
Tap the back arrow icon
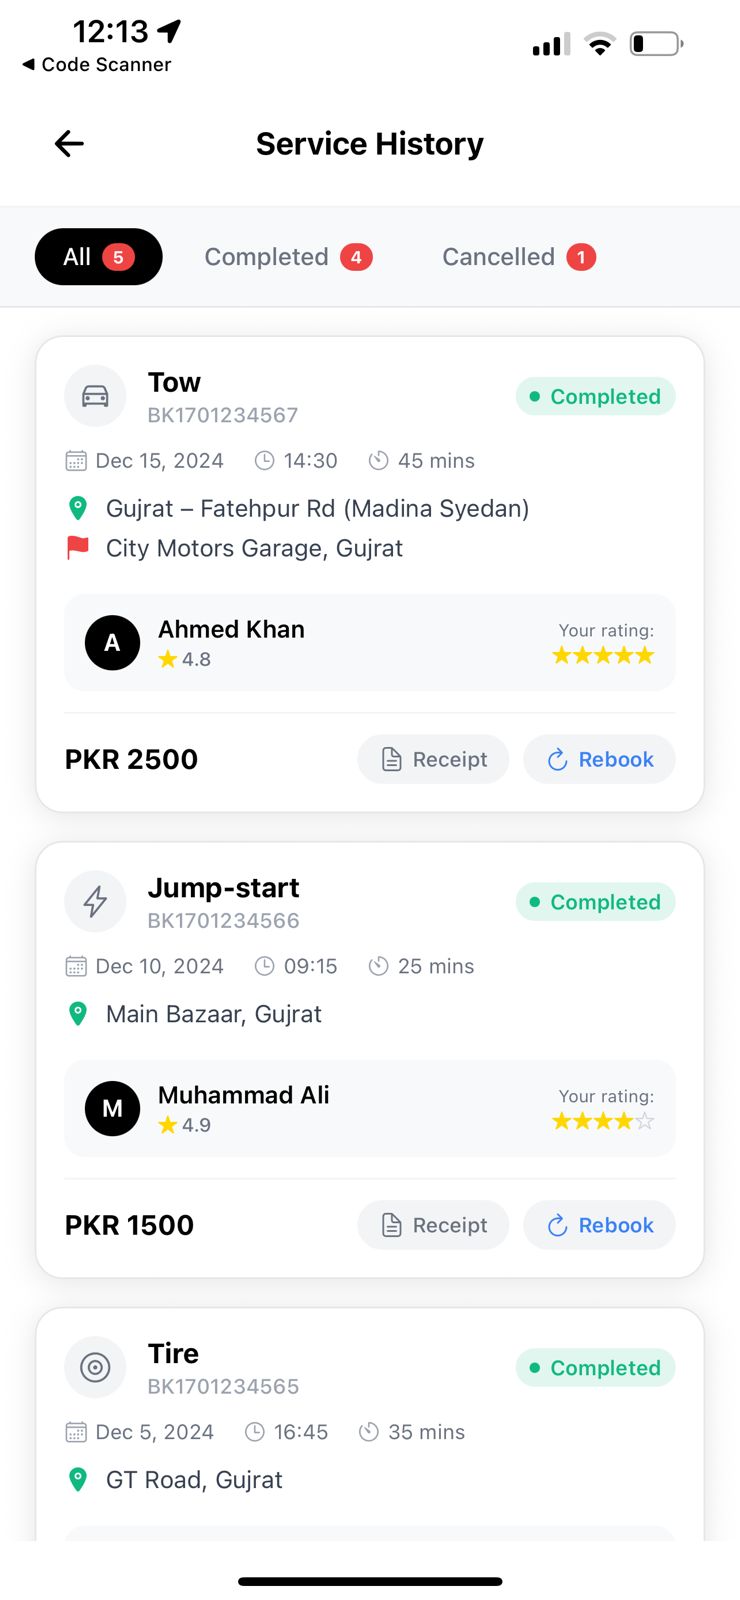[x=69, y=144]
